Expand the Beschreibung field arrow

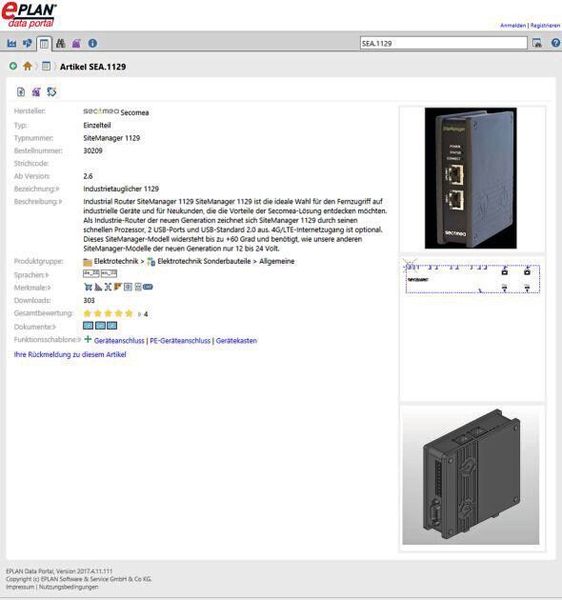(x=60, y=202)
